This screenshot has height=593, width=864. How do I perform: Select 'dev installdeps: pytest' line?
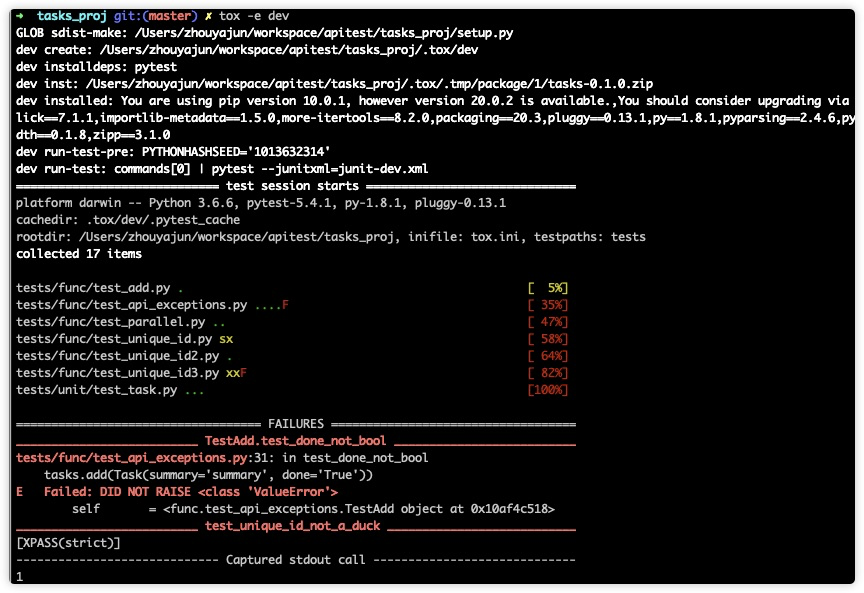(x=96, y=67)
